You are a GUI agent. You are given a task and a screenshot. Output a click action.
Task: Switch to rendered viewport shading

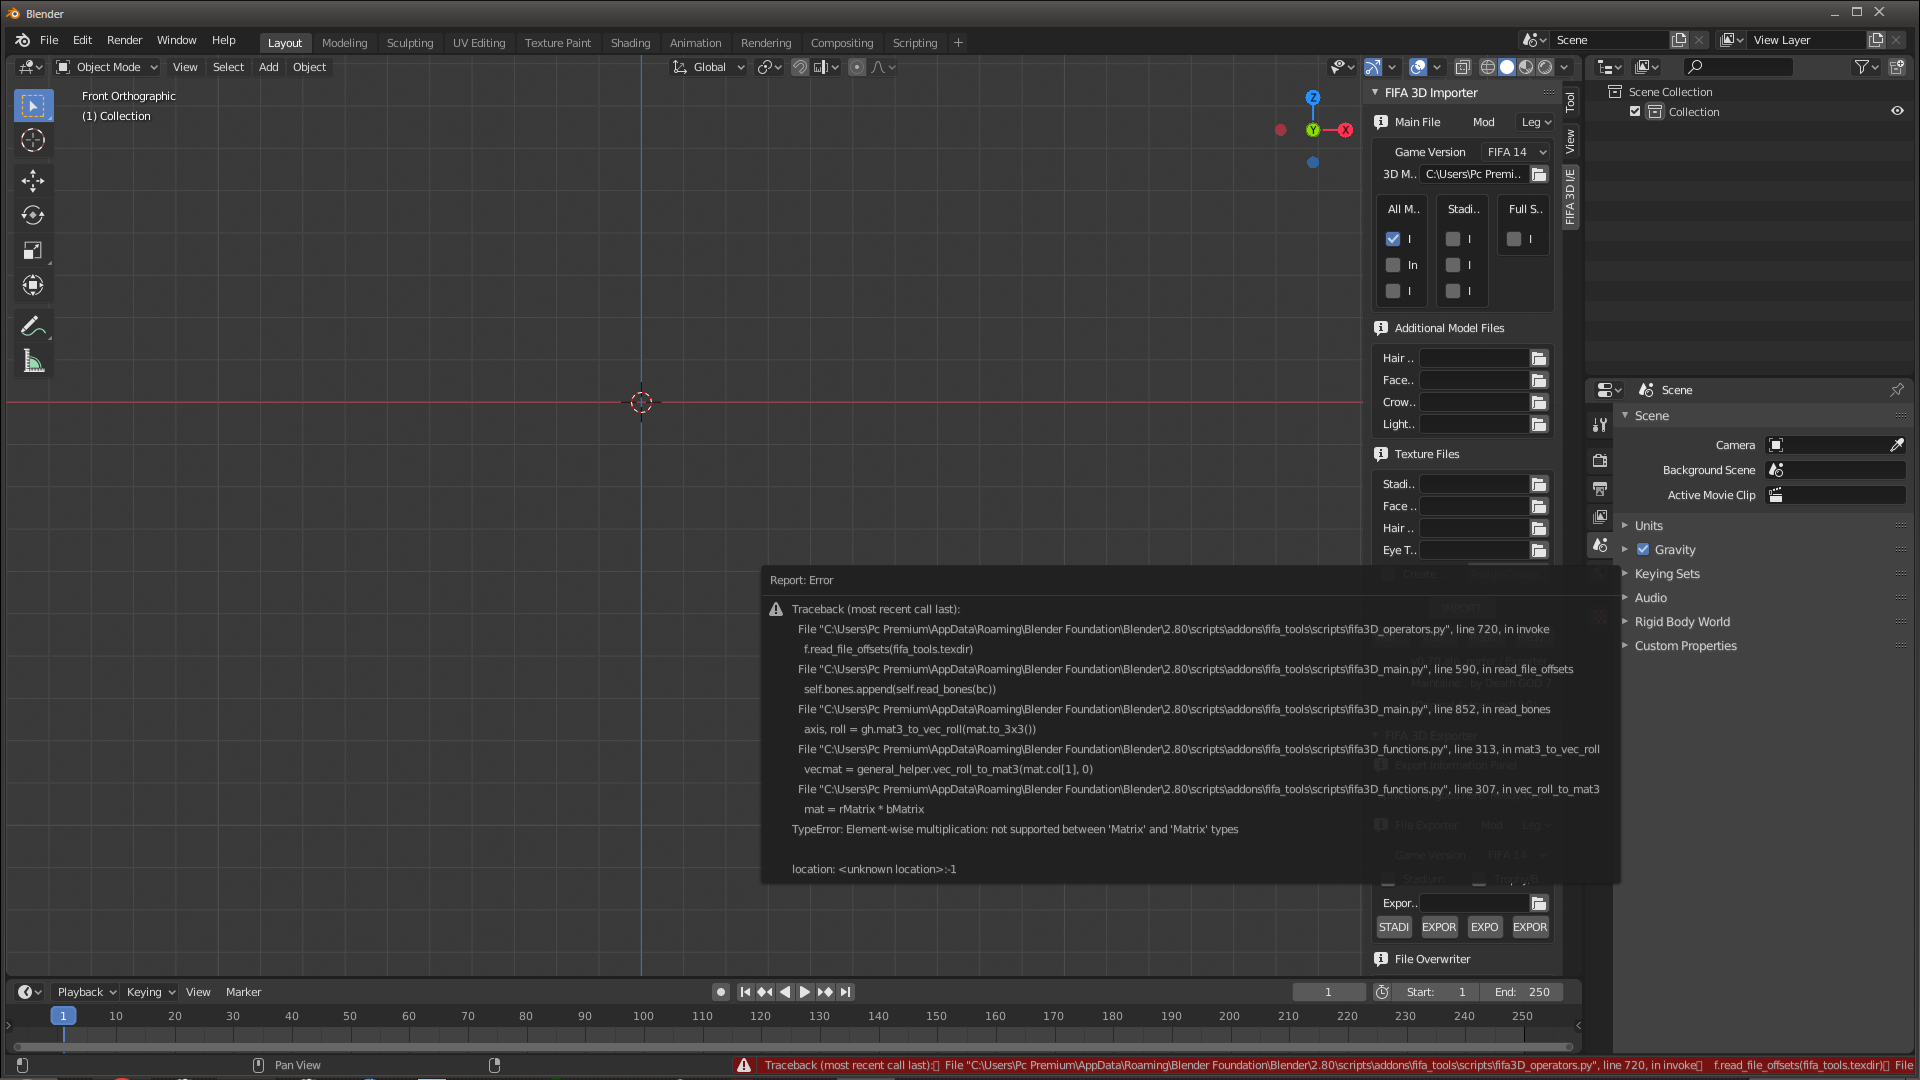click(1545, 67)
